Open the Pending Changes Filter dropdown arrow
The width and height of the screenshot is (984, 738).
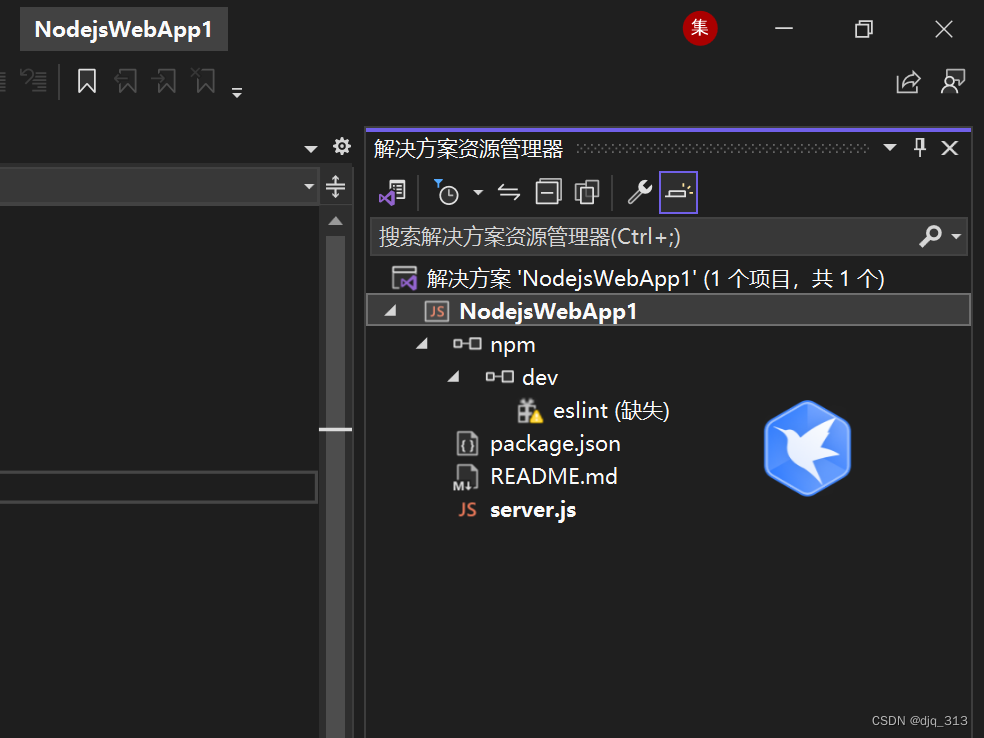478,192
